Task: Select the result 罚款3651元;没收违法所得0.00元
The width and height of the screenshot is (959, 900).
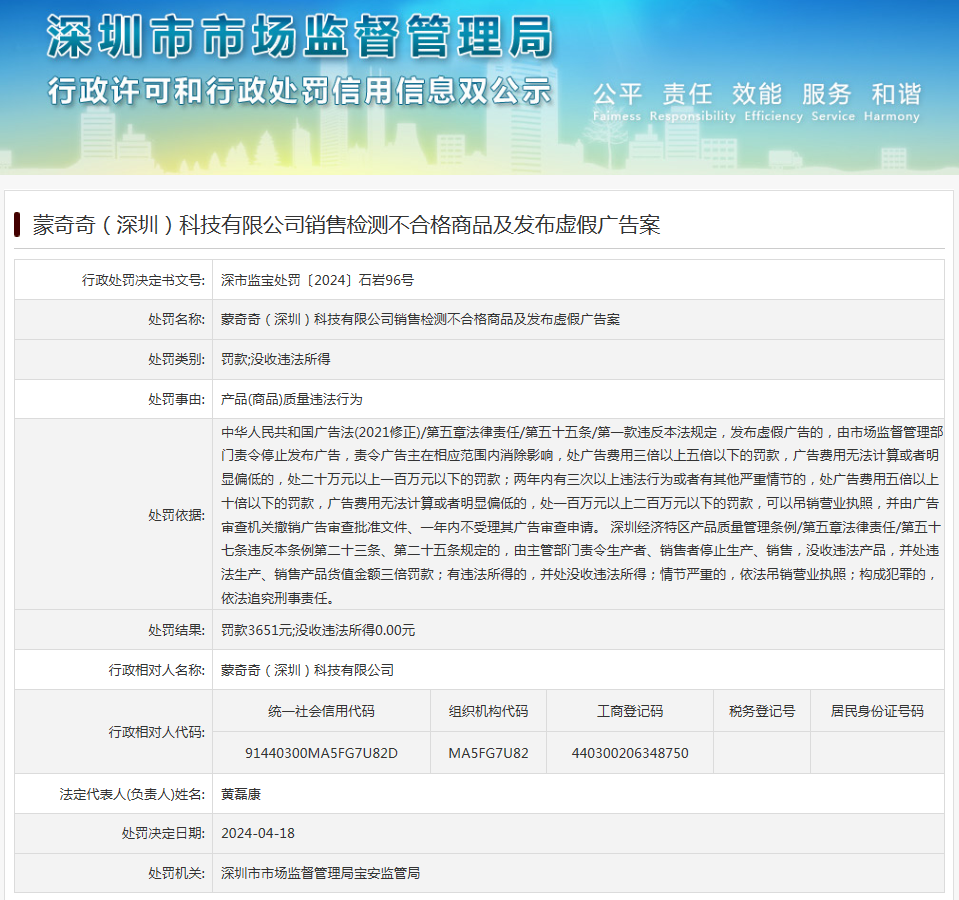Action: click(318, 630)
